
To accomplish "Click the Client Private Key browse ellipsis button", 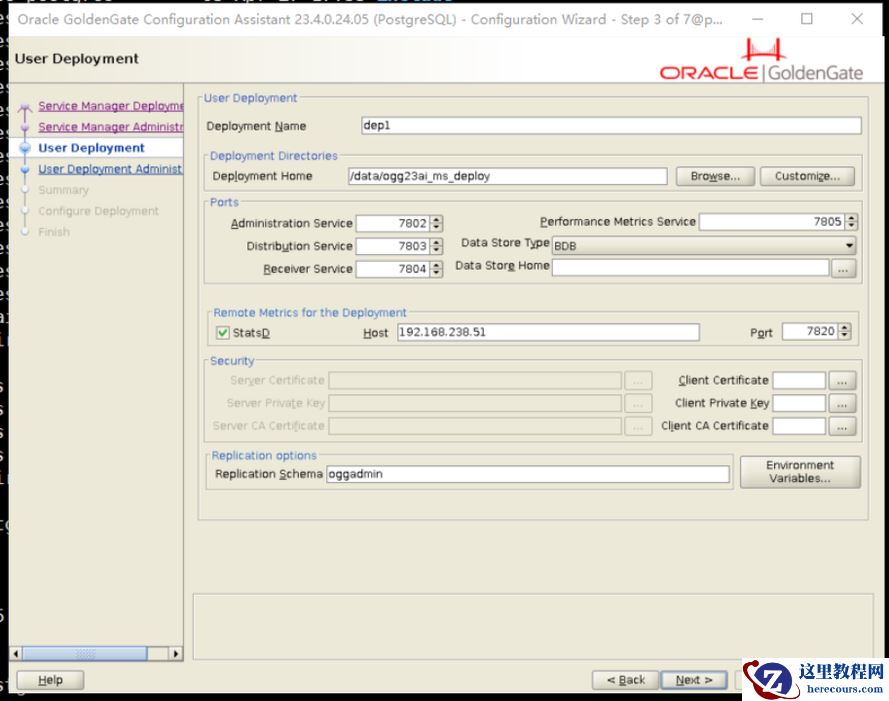I will pos(843,403).
